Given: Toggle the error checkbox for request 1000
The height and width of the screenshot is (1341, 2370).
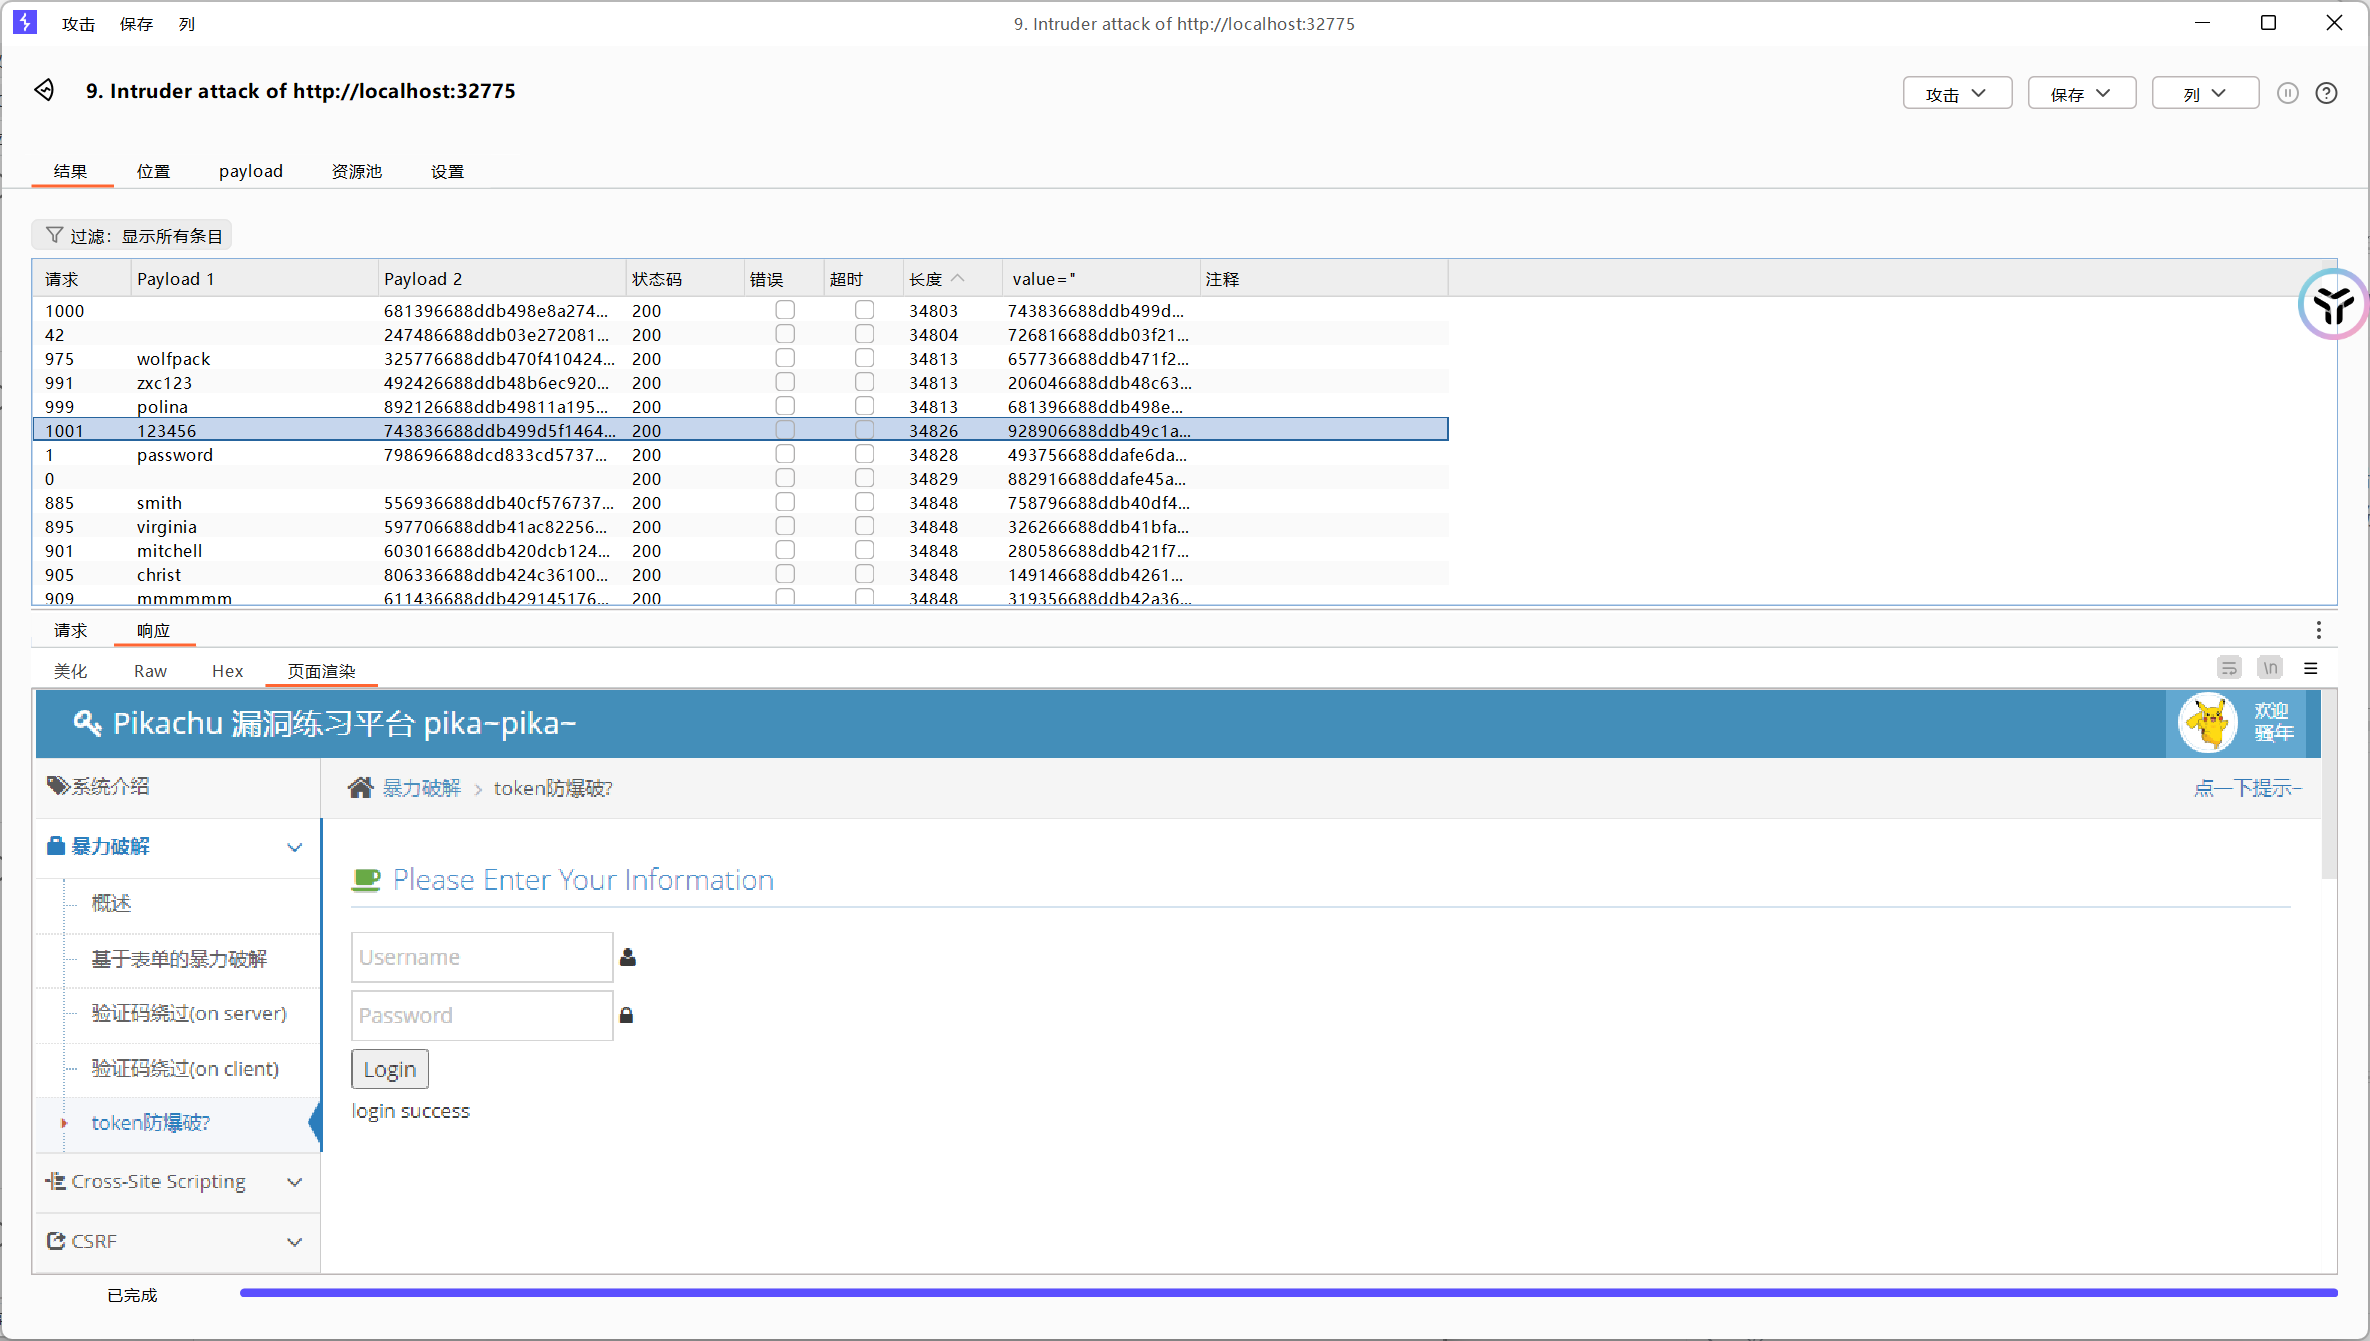Looking at the screenshot, I should [x=785, y=310].
